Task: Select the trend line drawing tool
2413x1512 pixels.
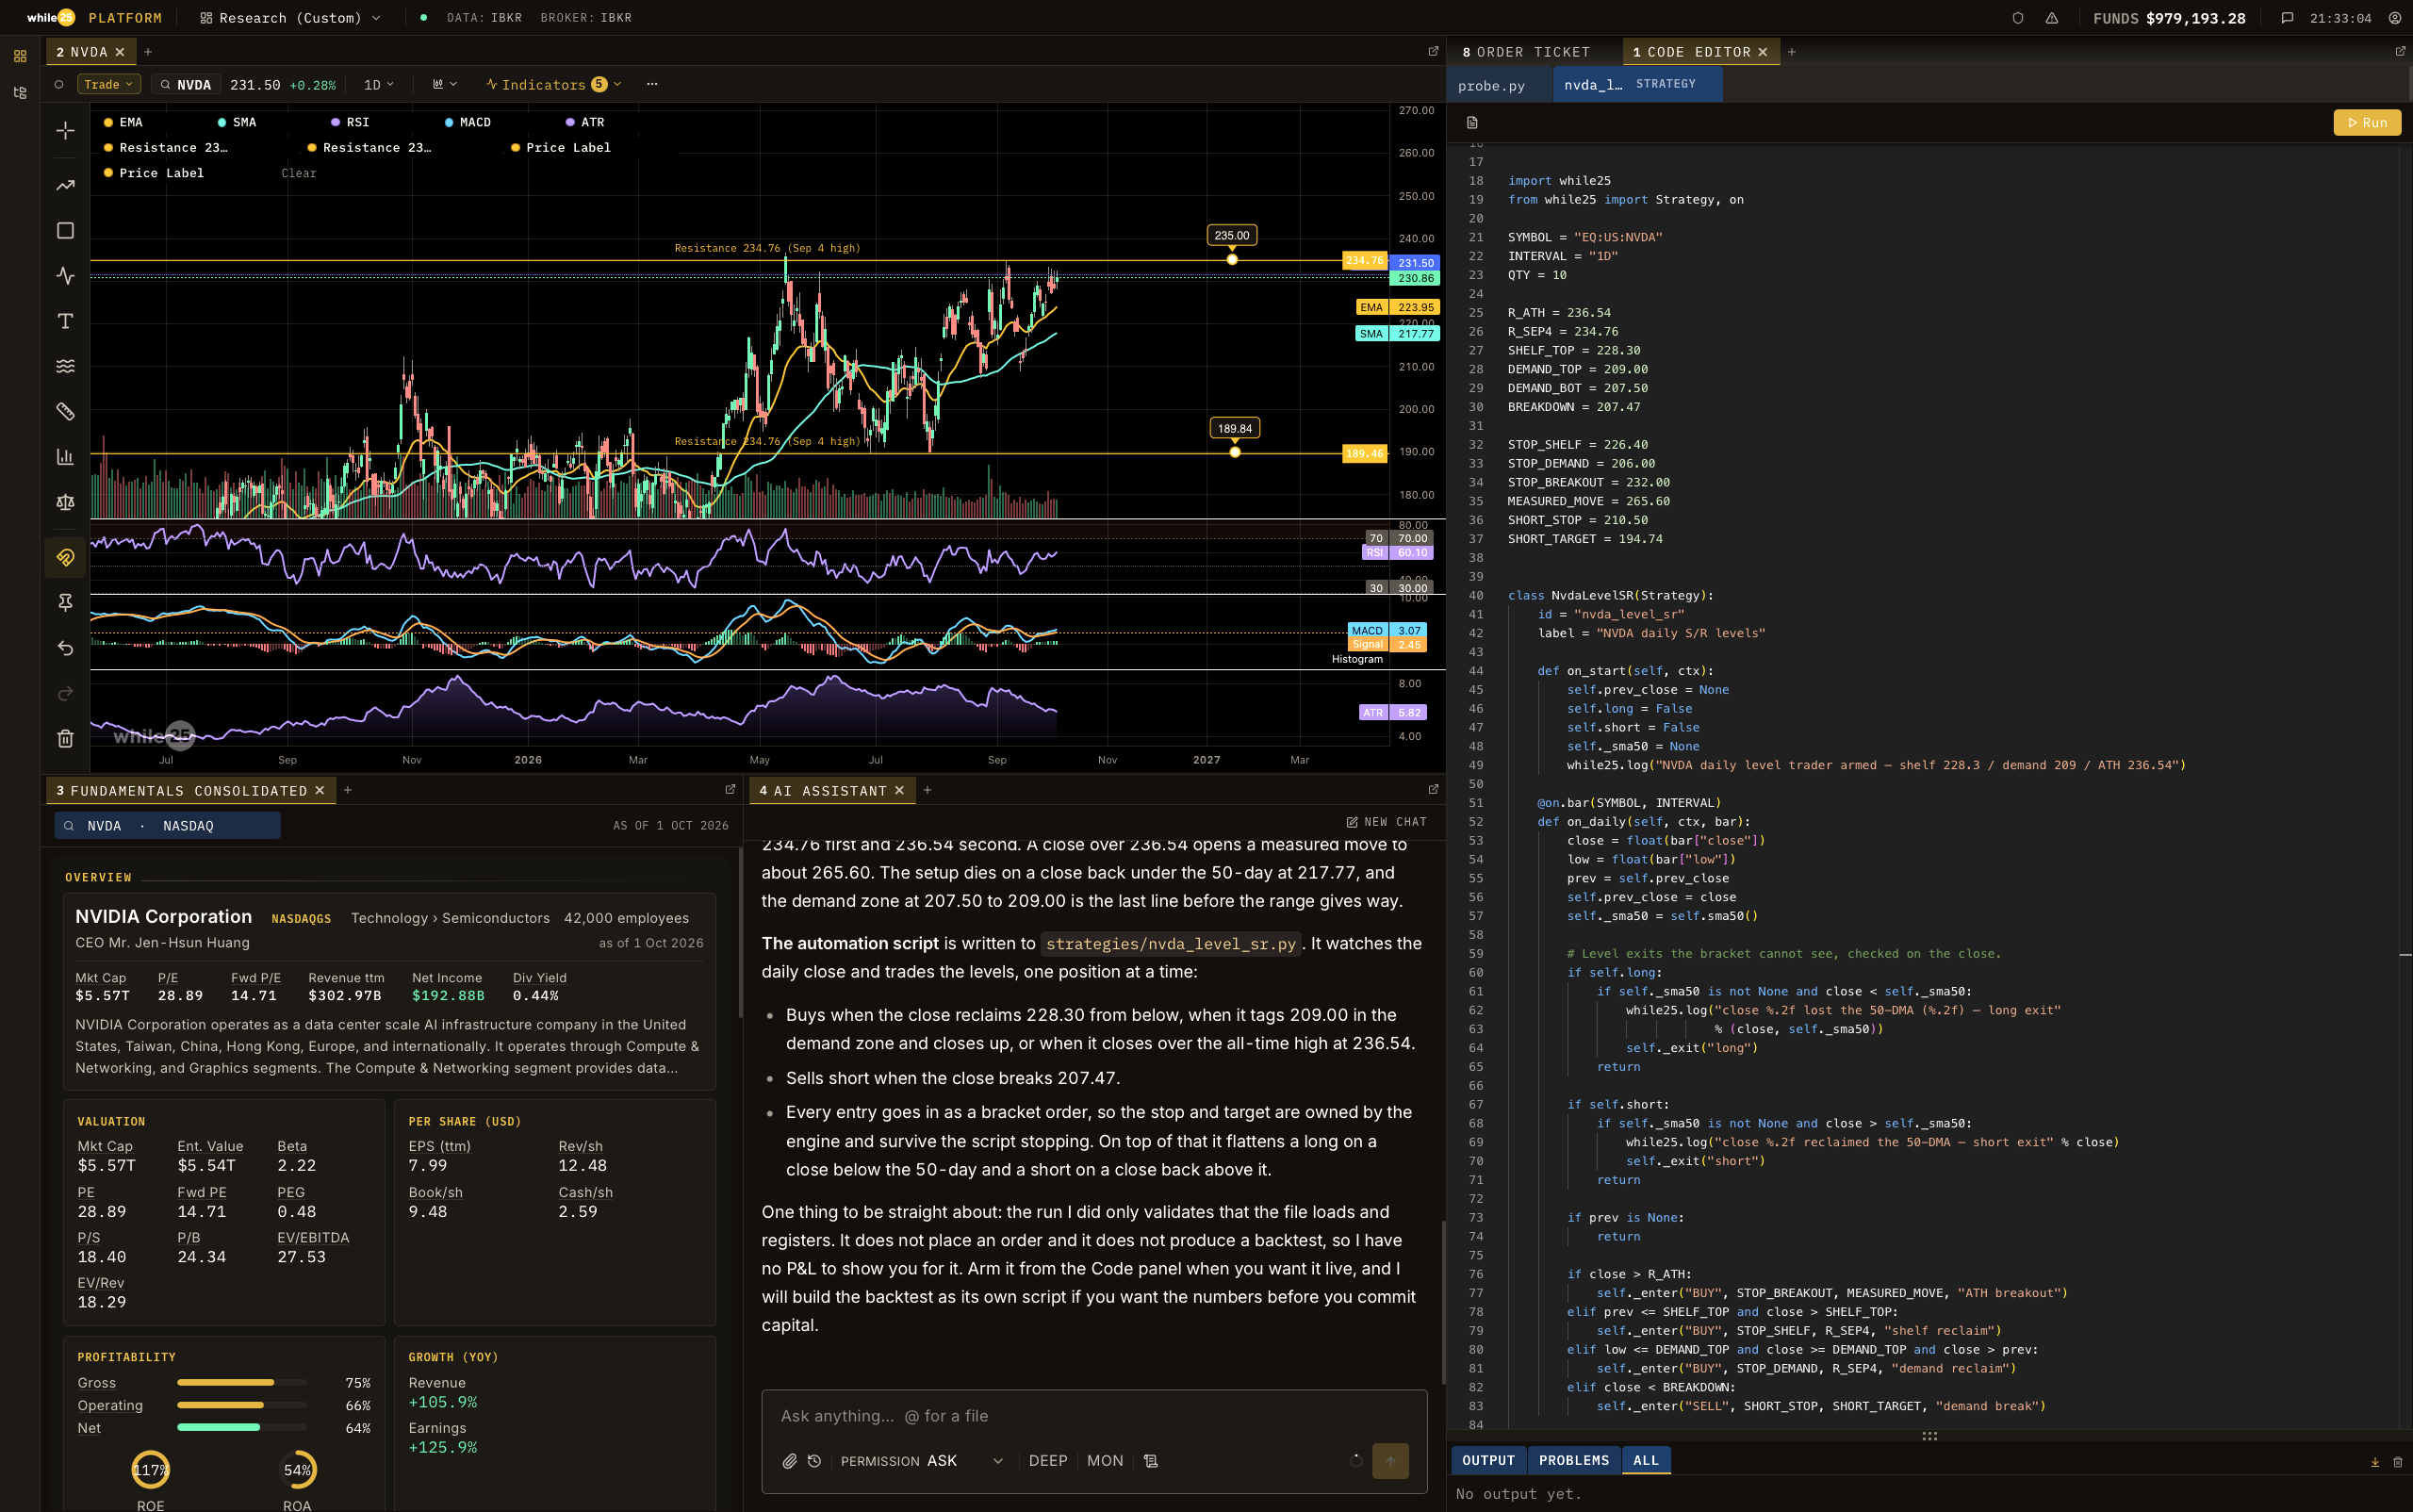Action: pos(65,185)
